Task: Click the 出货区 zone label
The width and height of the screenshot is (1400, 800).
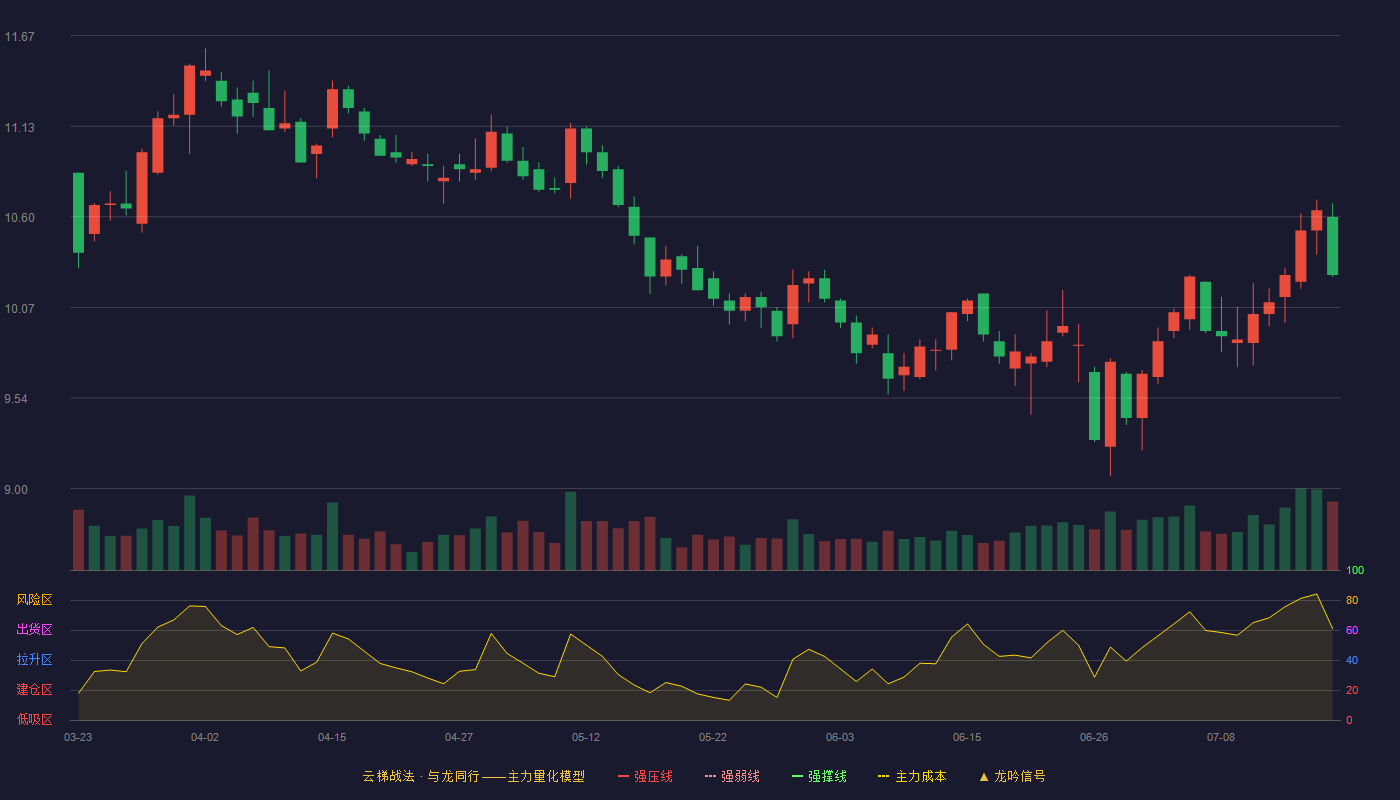Action: click(x=35, y=630)
